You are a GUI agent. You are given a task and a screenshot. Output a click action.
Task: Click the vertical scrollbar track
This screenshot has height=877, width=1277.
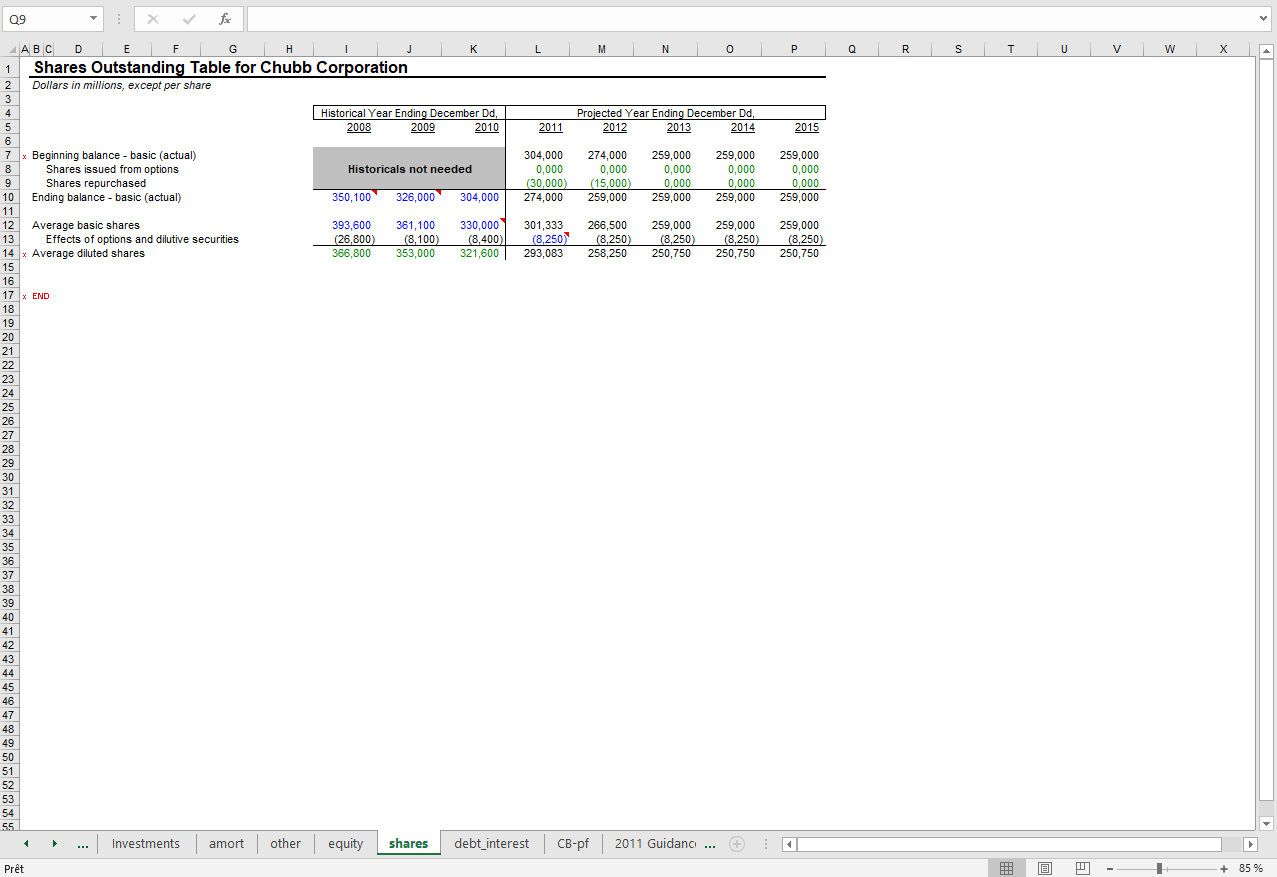[1265, 435]
